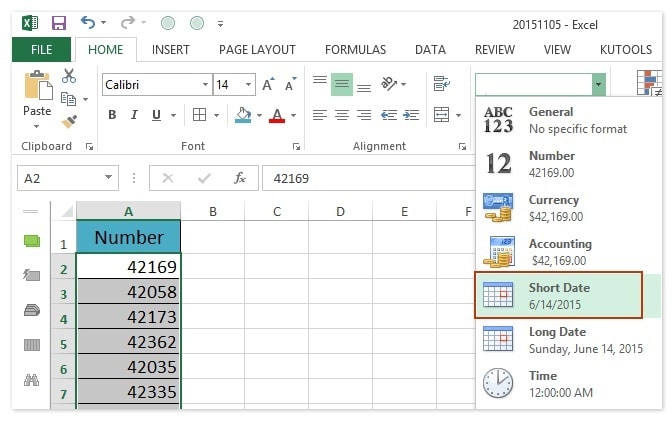Click the Paste clipboard icon
Screen dimensions: 672x421
[x=38, y=85]
